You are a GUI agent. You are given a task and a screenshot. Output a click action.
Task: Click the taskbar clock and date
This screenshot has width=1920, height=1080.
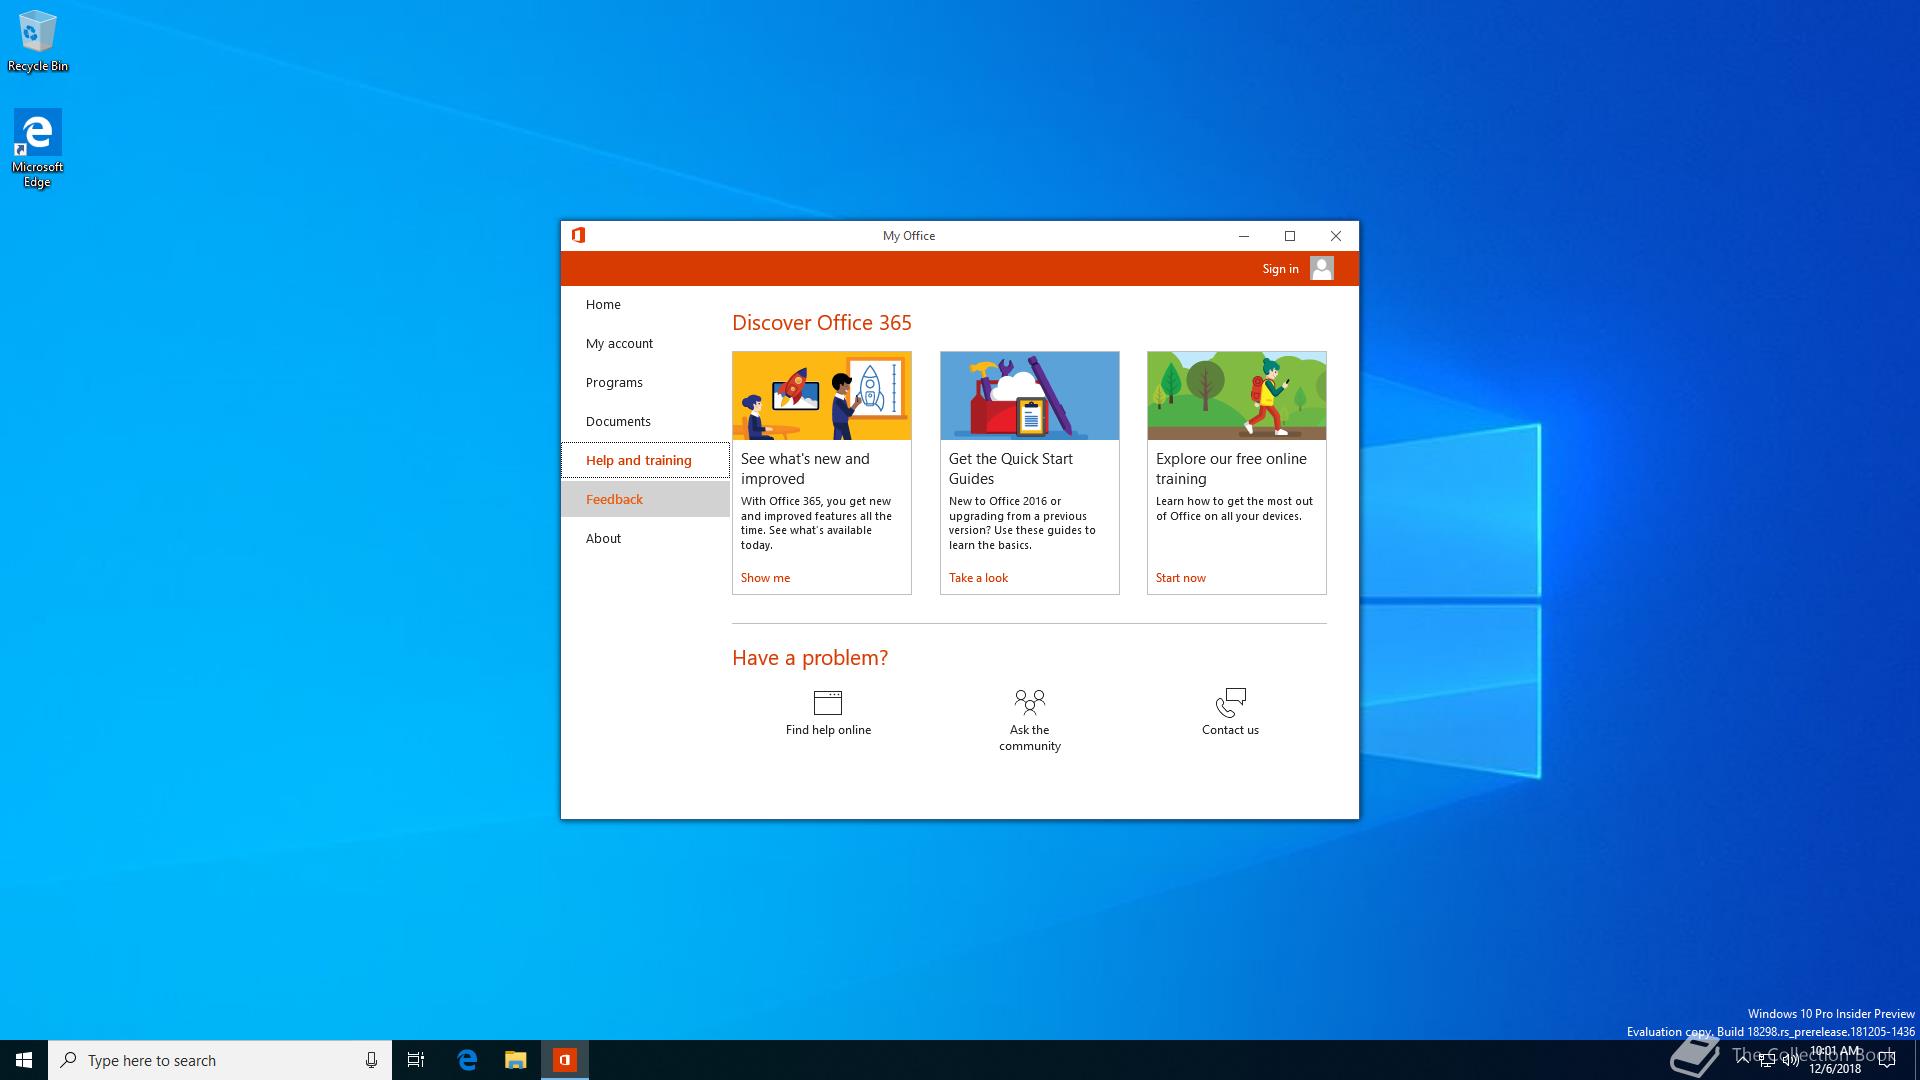point(1835,1060)
